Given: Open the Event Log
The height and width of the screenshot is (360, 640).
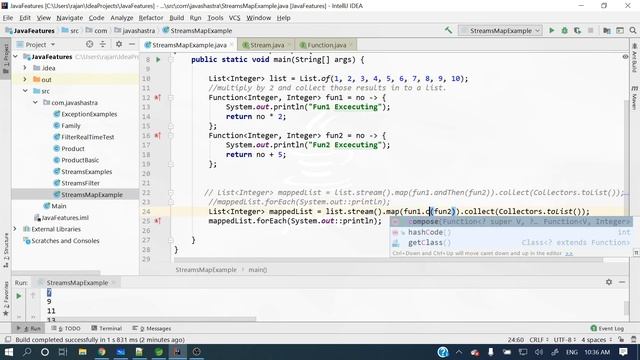Looking at the screenshot, I should [607, 328].
